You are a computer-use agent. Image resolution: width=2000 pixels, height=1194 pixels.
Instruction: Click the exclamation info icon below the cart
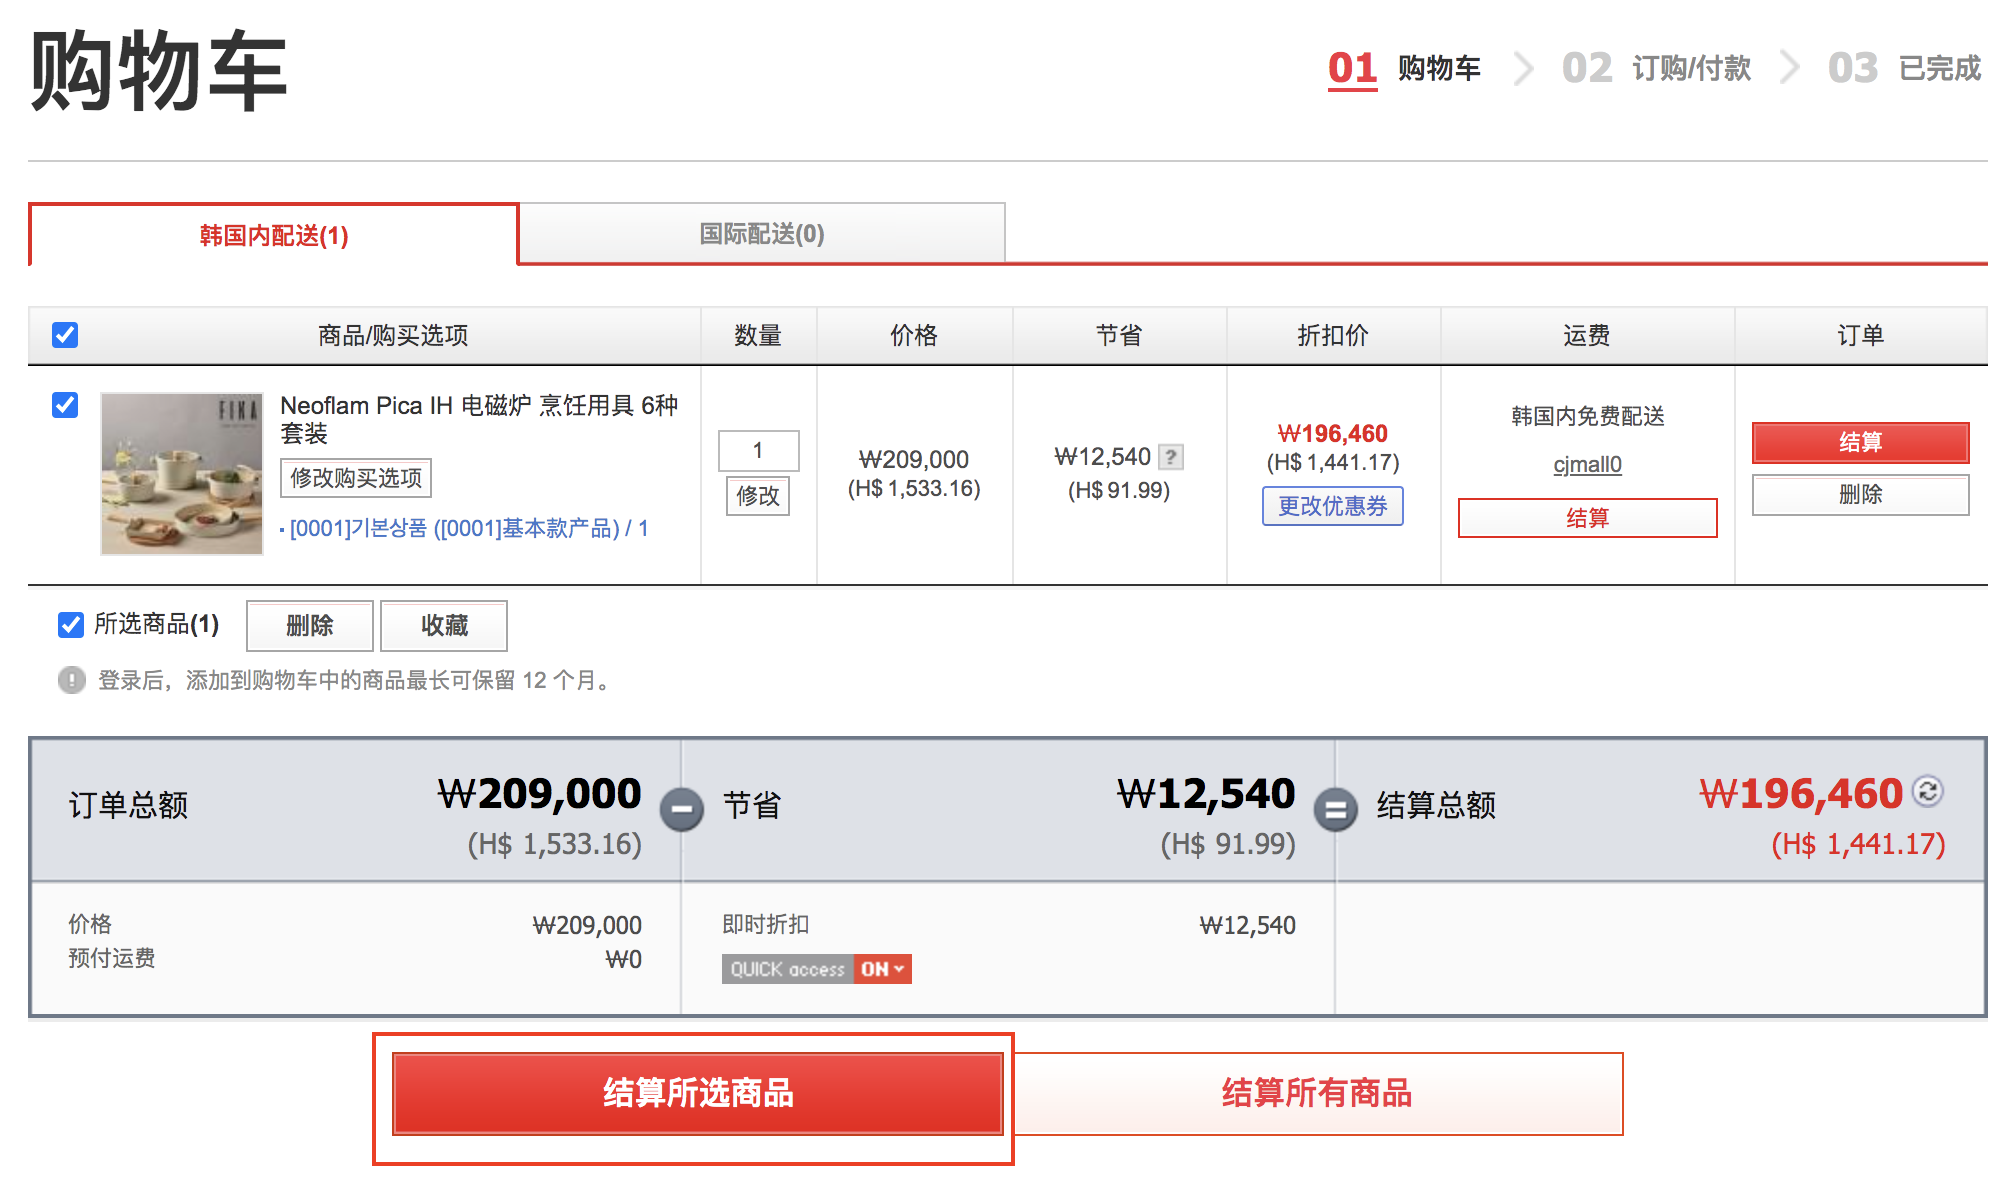pos(72,680)
